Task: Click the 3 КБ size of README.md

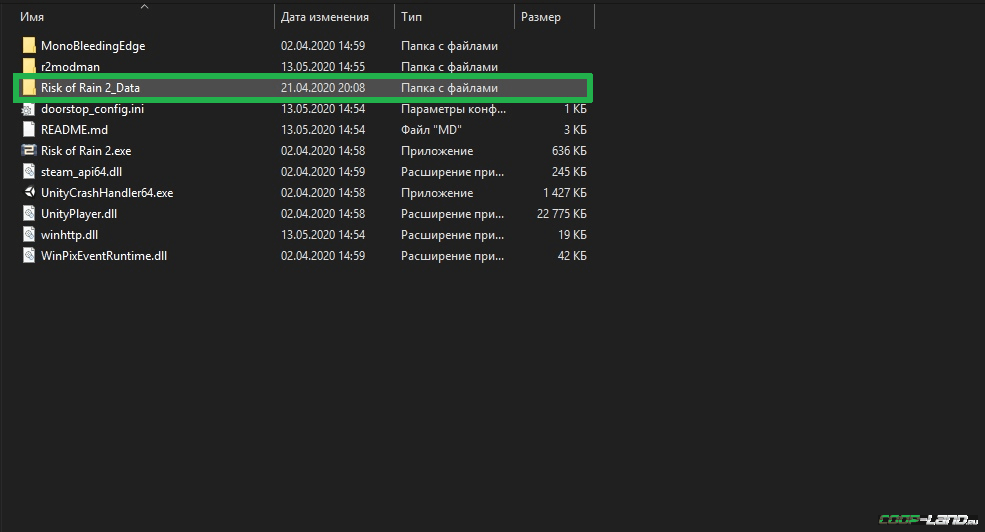Action: pyautogui.click(x=575, y=129)
